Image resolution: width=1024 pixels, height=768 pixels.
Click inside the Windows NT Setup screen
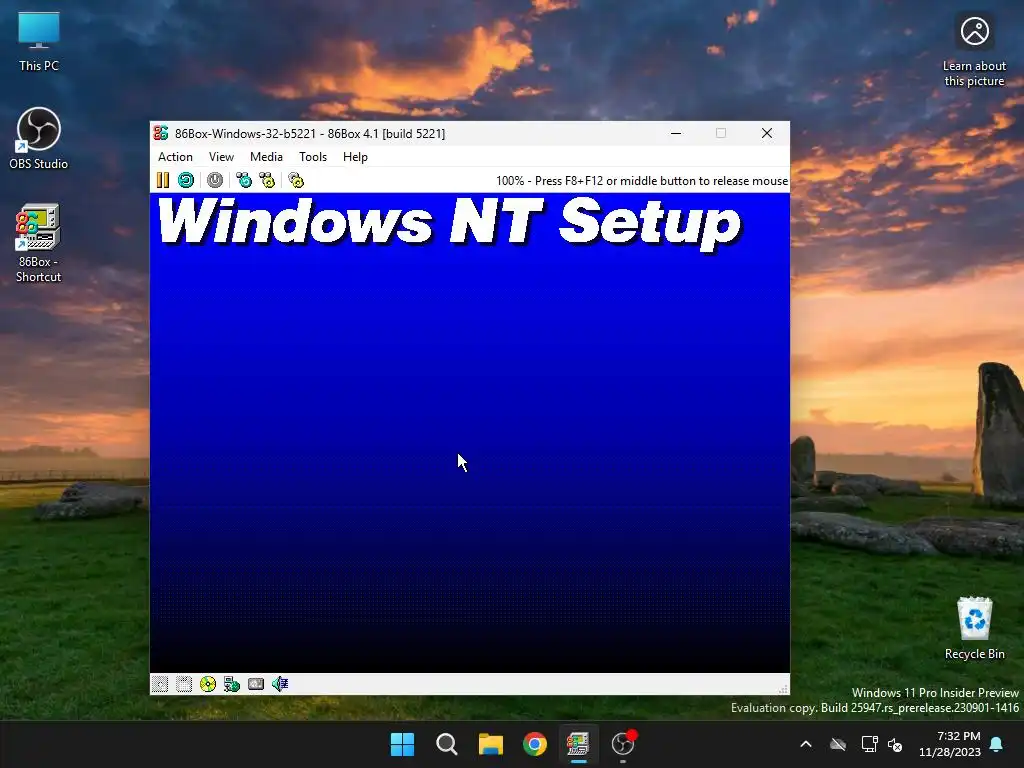click(470, 432)
